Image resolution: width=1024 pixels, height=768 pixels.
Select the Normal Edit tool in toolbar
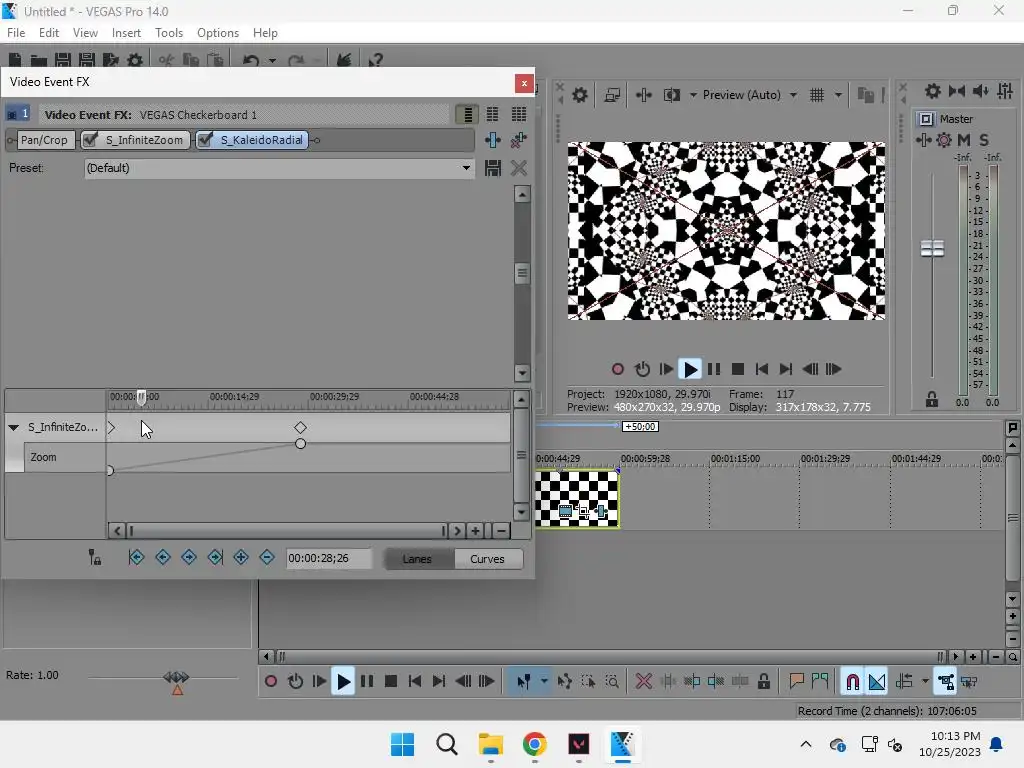click(x=523, y=682)
